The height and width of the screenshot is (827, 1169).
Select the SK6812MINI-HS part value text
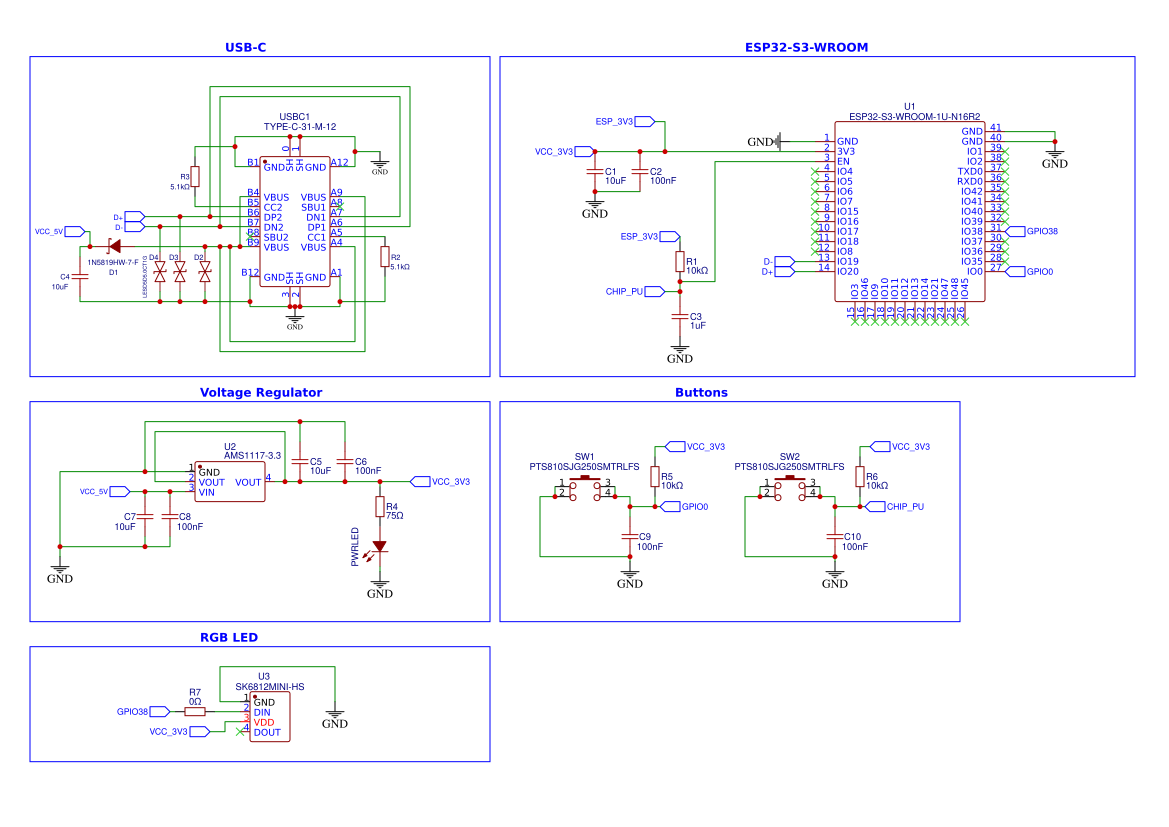[270, 687]
